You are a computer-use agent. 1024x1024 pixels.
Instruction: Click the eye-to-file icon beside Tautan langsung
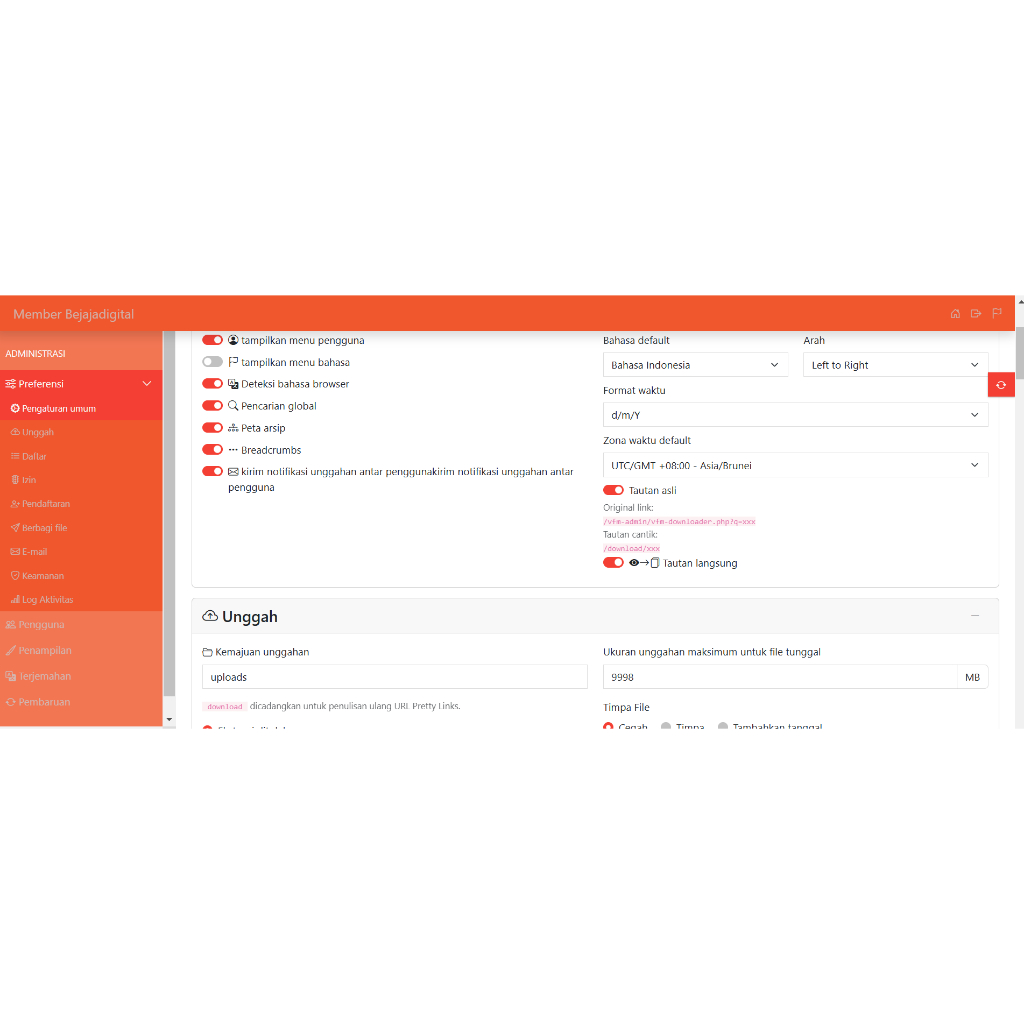pyautogui.click(x=644, y=563)
